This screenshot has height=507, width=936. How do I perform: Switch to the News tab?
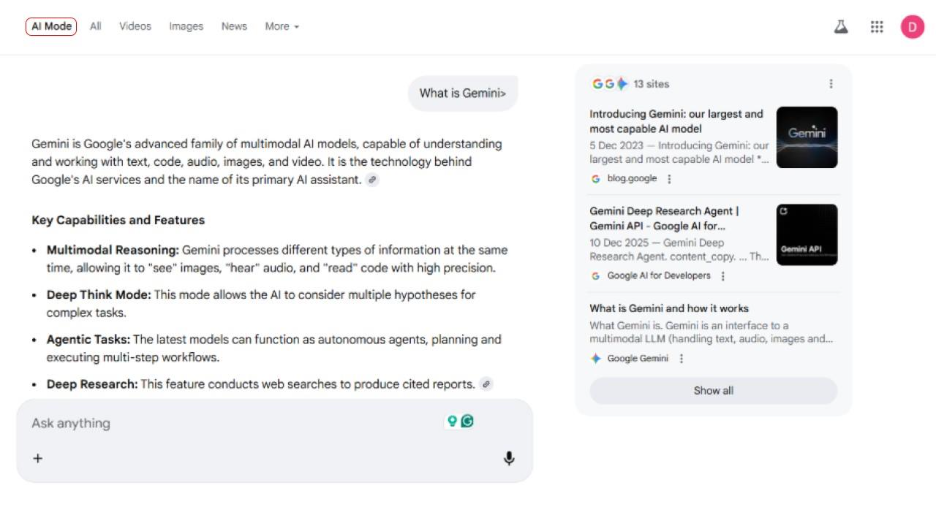[234, 26]
